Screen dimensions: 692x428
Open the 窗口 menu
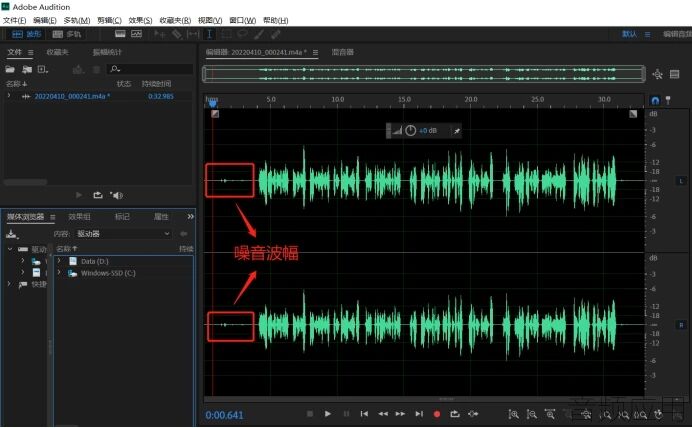242,20
